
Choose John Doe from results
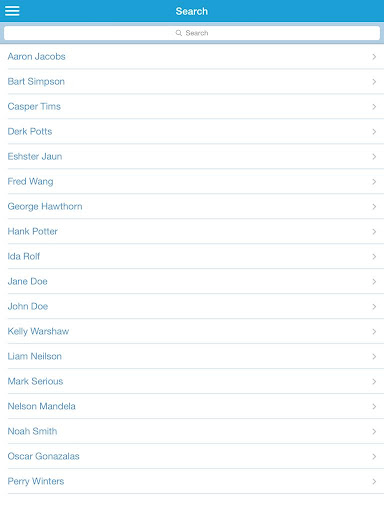(192, 307)
